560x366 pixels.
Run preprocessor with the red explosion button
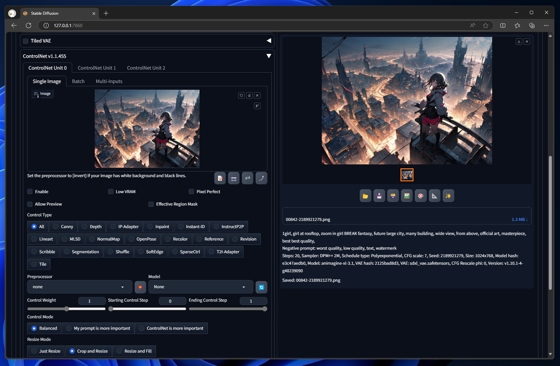coord(140,287)
